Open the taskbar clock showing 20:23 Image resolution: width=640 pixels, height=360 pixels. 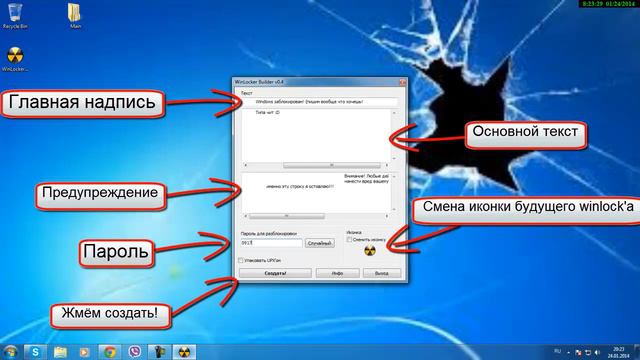click(619, 352)
